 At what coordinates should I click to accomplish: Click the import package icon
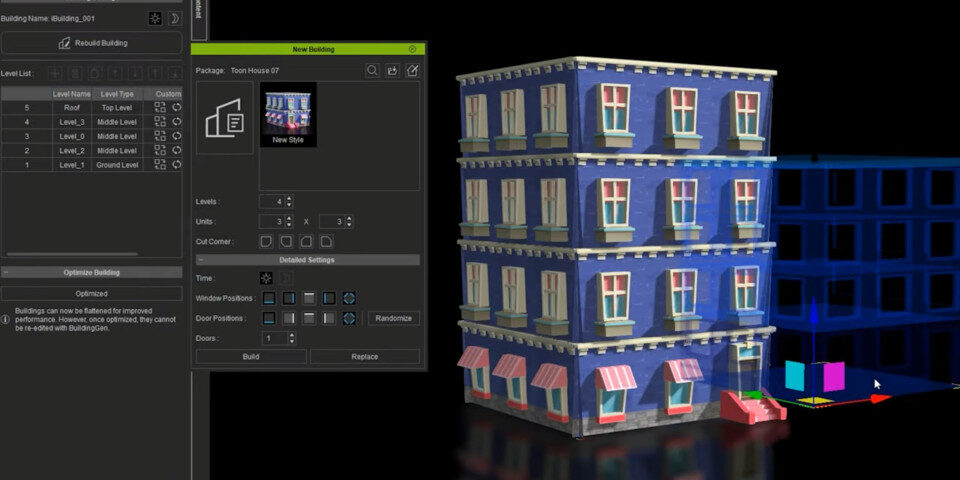tap(392, 71)
